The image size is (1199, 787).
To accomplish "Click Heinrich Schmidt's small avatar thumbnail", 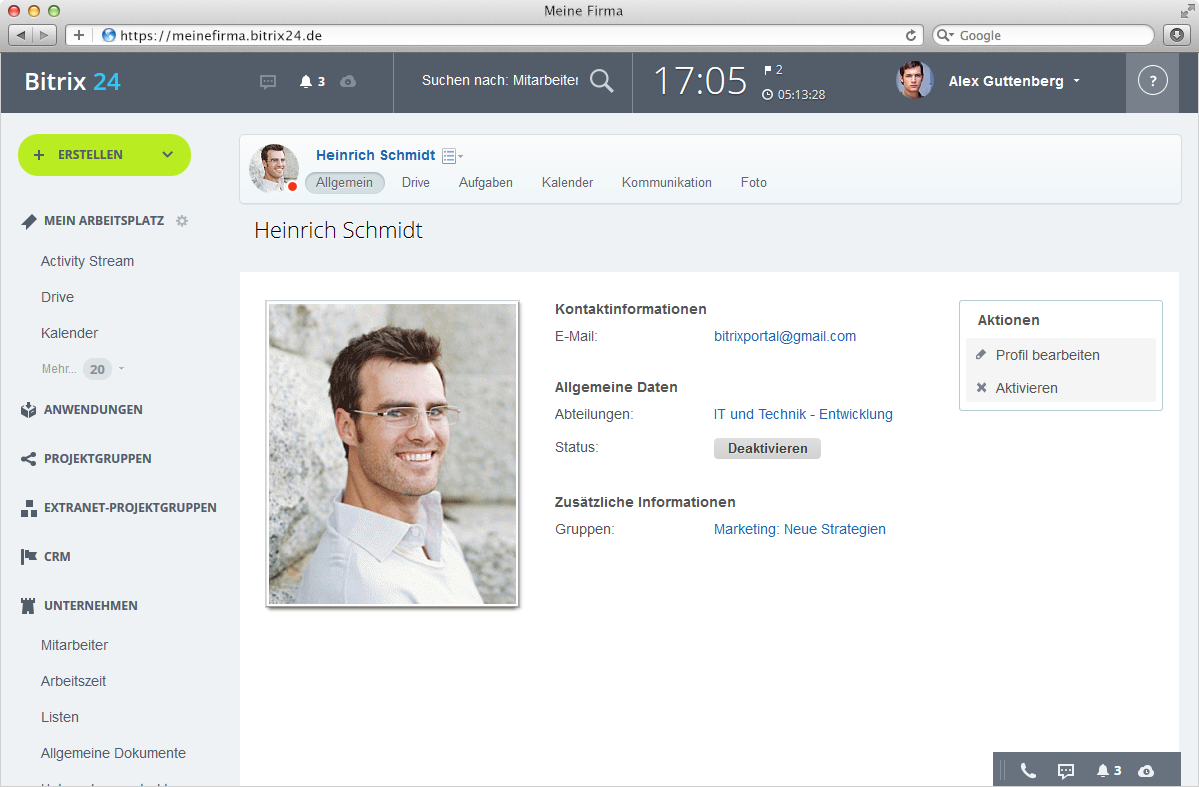I will pyautogui.click(x=274, y=167).
